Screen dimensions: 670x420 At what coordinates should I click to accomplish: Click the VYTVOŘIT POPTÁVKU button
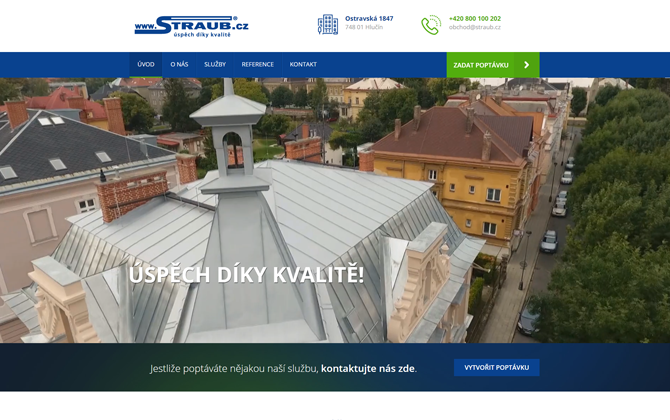496,367
